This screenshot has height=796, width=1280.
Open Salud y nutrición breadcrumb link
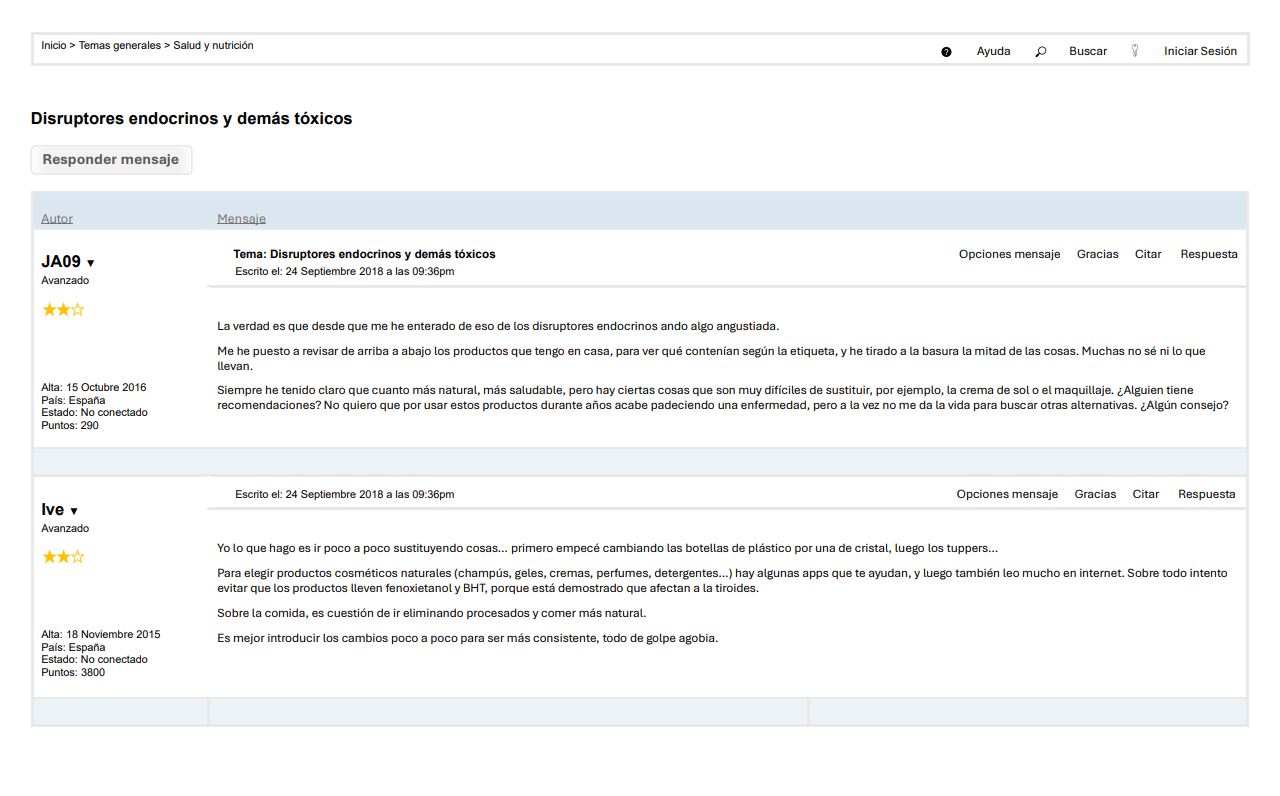213,46
